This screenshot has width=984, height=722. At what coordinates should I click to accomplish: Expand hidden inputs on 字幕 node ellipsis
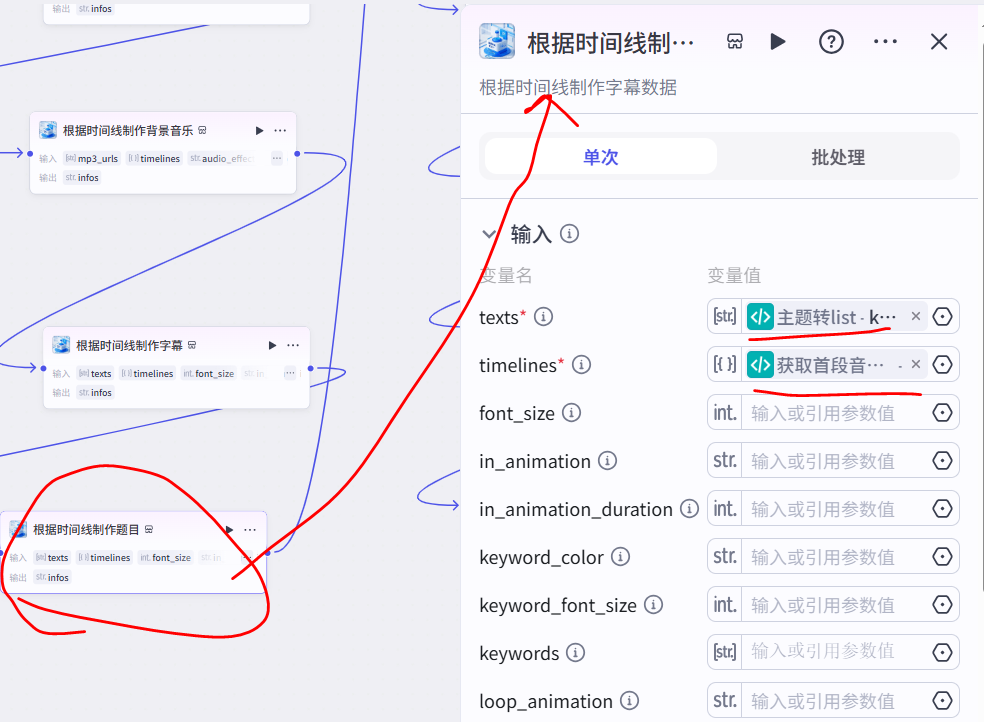coord(289,373)
